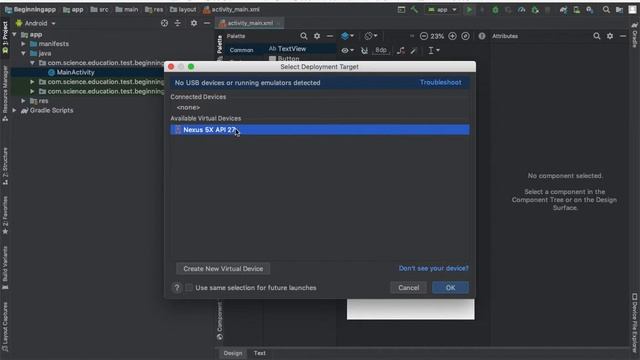The width and height of the screenshot is (640, 360).
Task: Select TextView in the palette
Action: [x=291, y=49]
